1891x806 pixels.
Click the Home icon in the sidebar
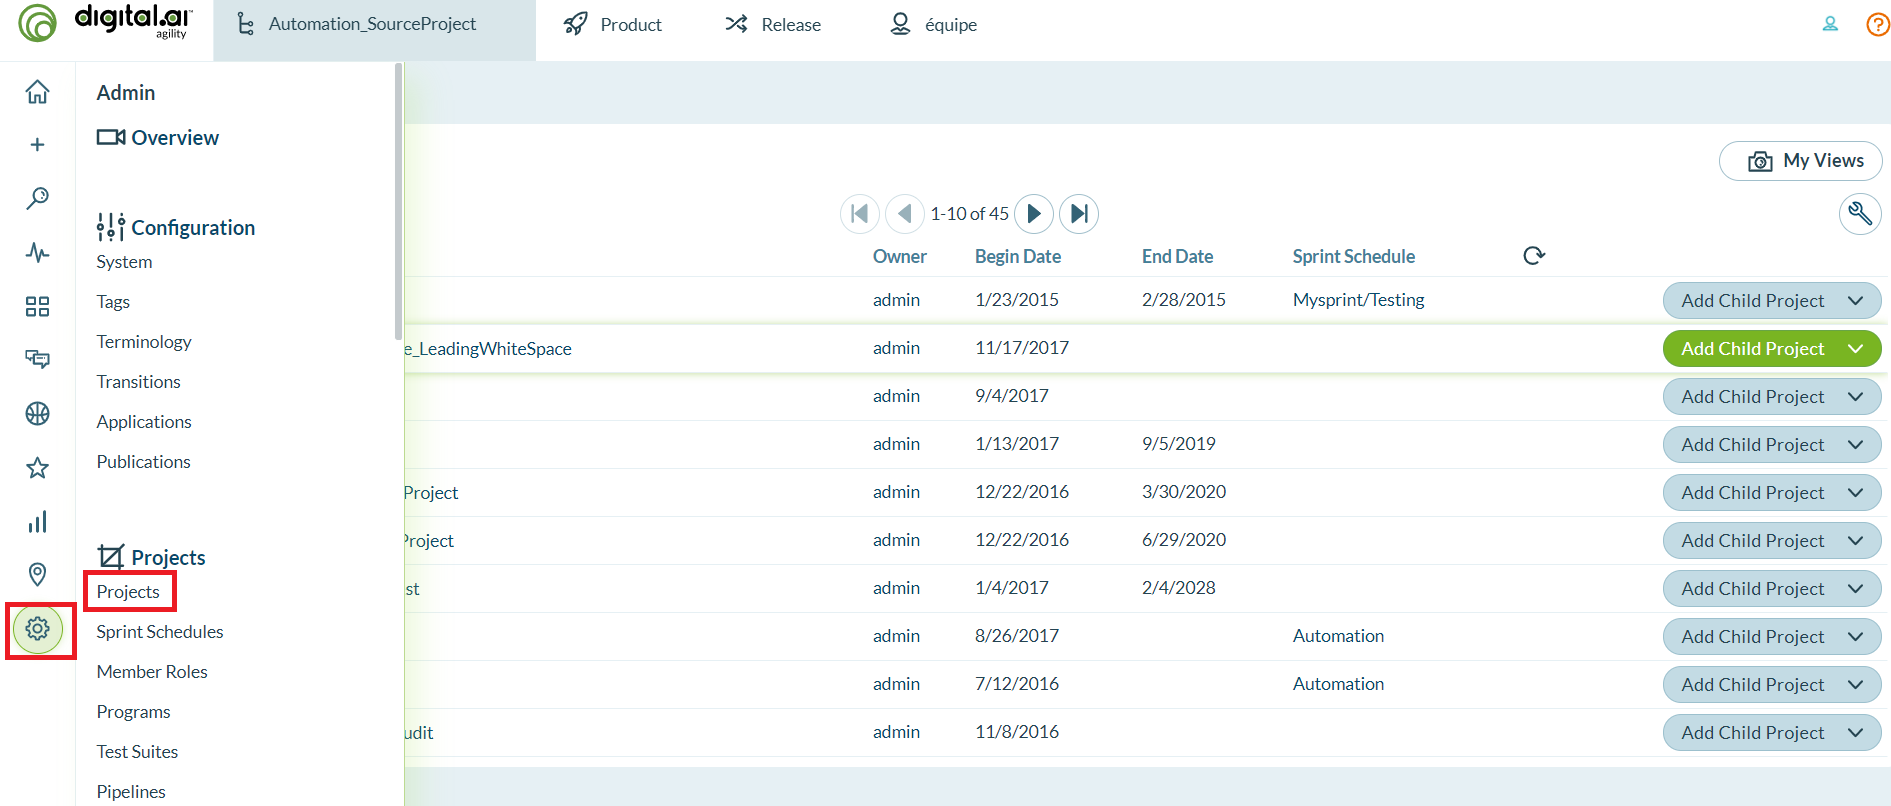click(x=37, y=92)
